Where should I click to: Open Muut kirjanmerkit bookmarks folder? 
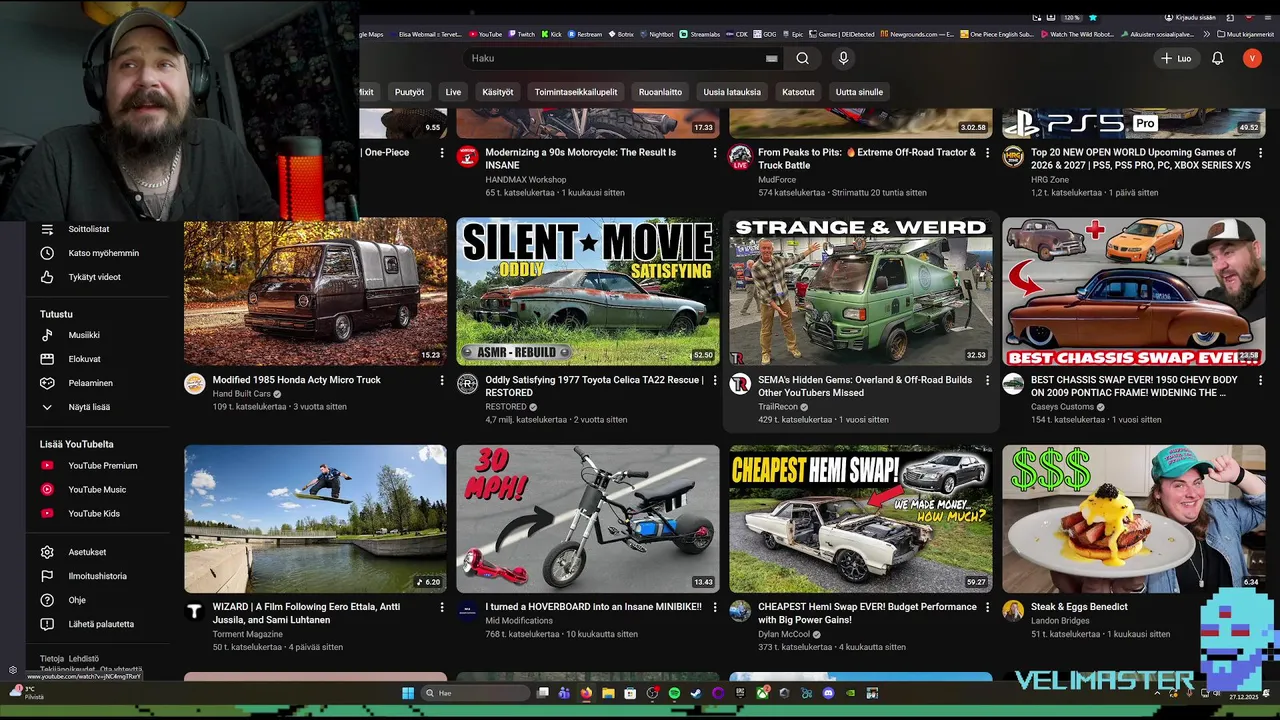point(1246,34)
